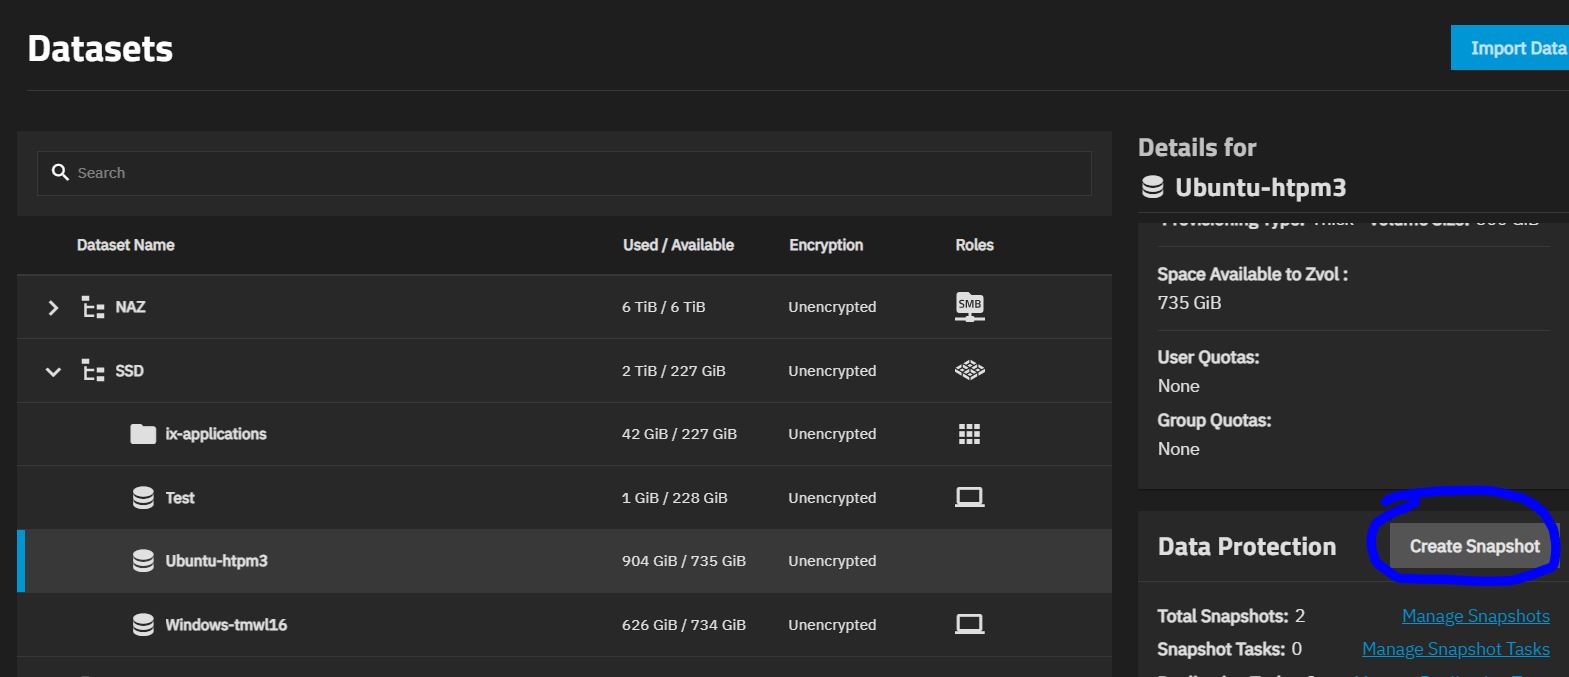Click the ix-applications apps grid role icon
The width and height of the screenshot is (1569, 677).
[x=969, y=434]
